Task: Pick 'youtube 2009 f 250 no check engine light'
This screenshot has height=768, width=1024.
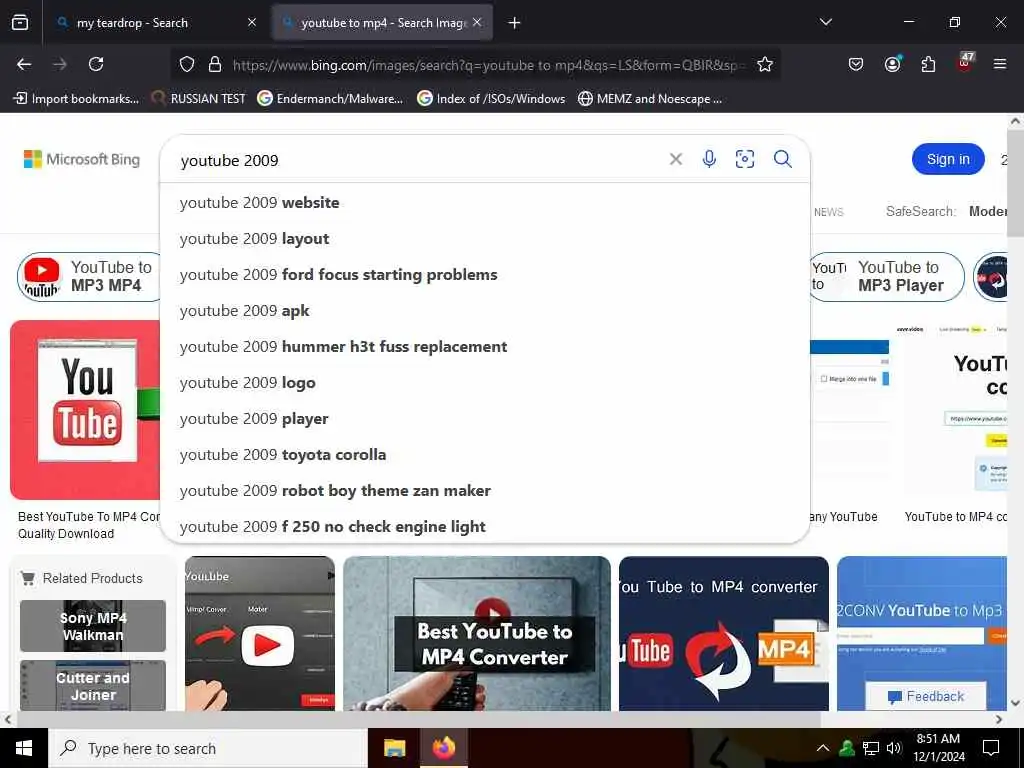Action: pyautogui.click(x=485, y=526)
